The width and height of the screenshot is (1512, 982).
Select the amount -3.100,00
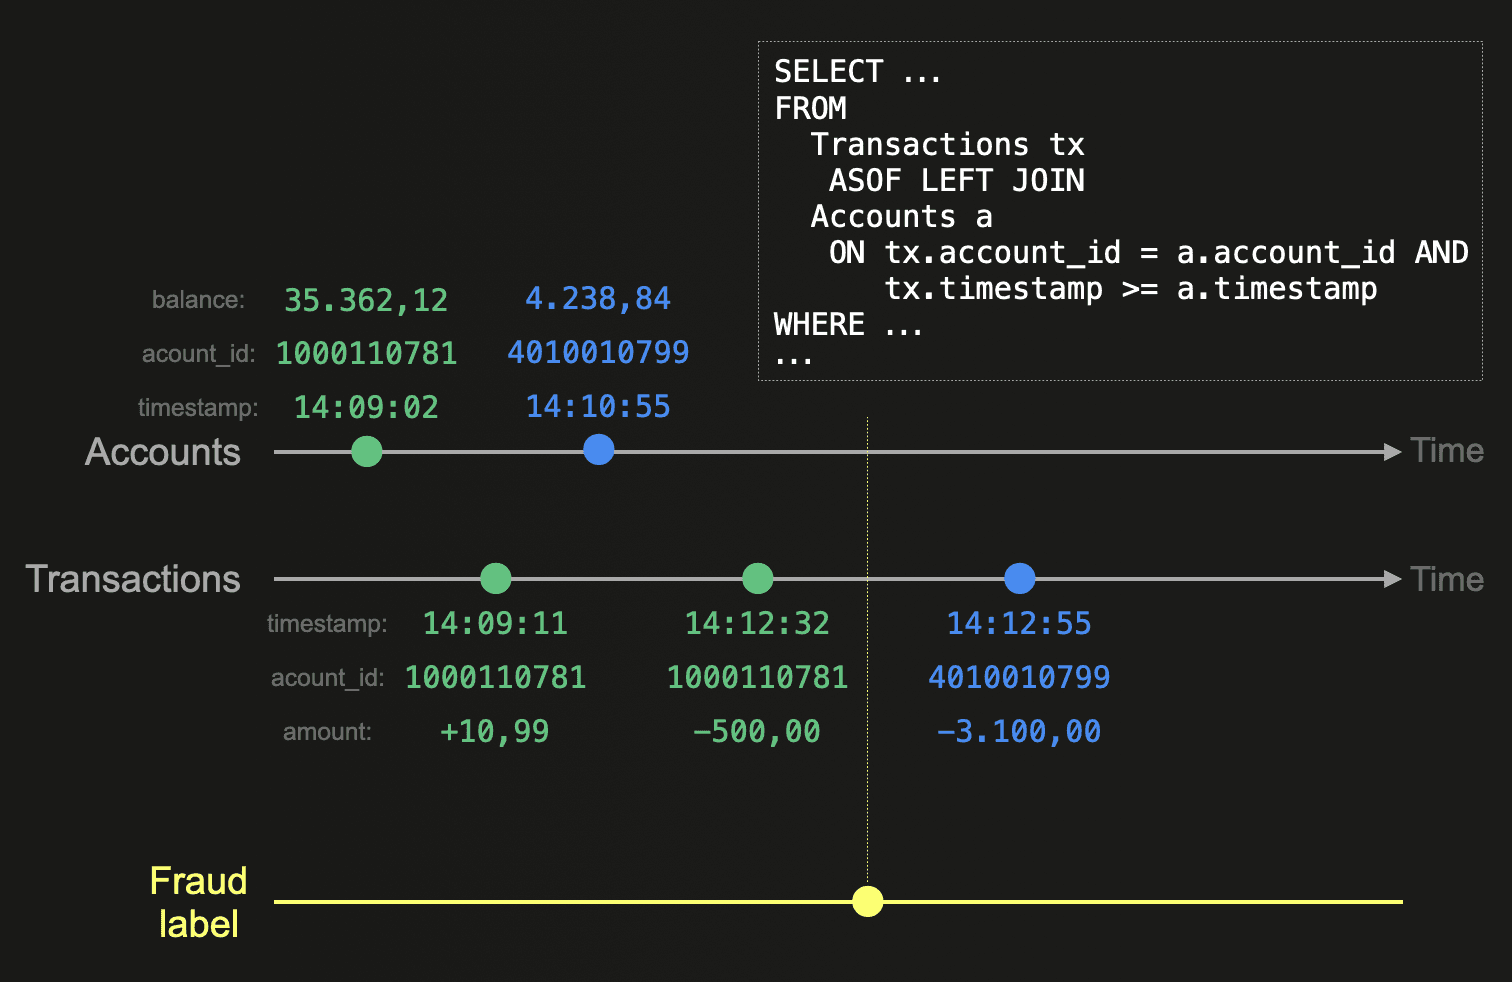1018,731
